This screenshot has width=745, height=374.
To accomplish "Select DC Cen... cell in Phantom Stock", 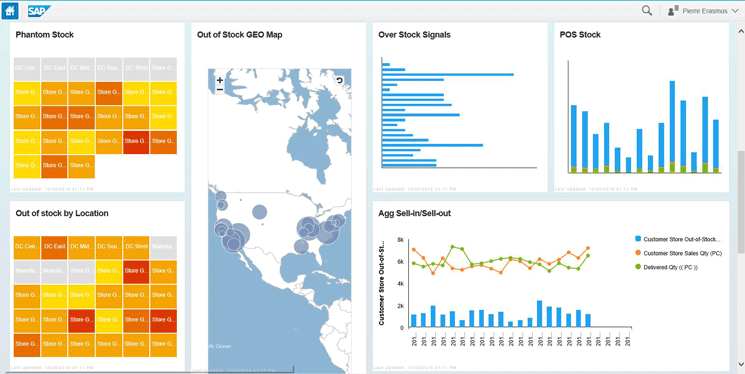I will click(x=27, y=69).
